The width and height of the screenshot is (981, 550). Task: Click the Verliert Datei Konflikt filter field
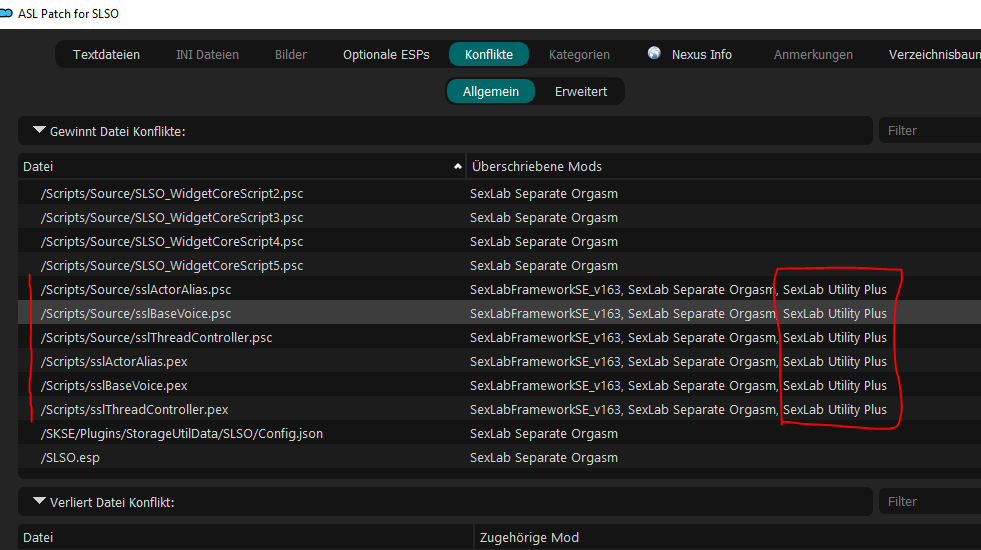(x=930, y=501)
